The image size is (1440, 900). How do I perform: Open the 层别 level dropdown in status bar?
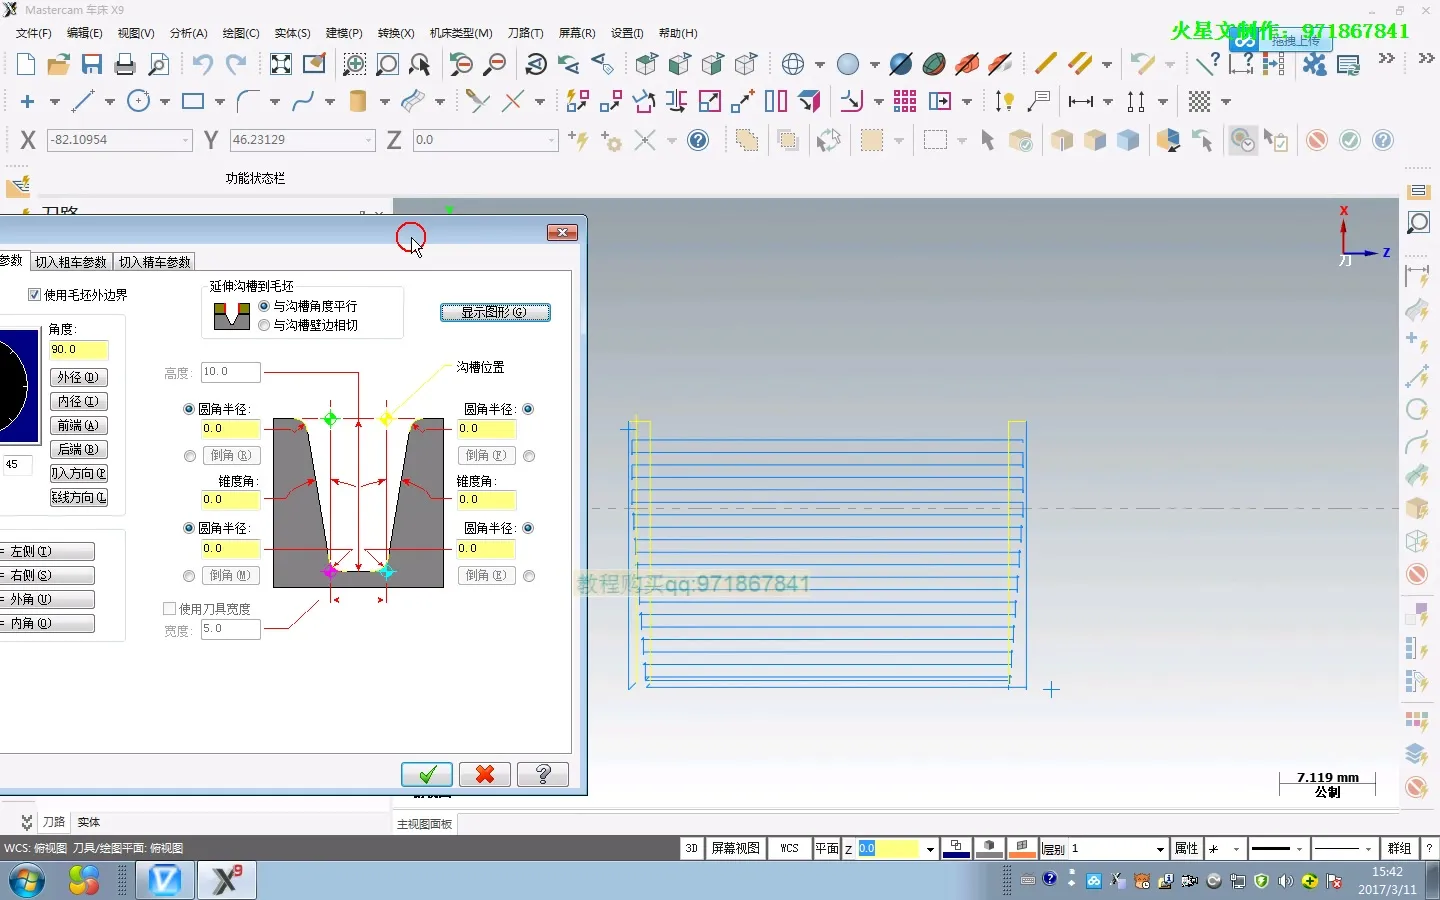pos(1160,849)
